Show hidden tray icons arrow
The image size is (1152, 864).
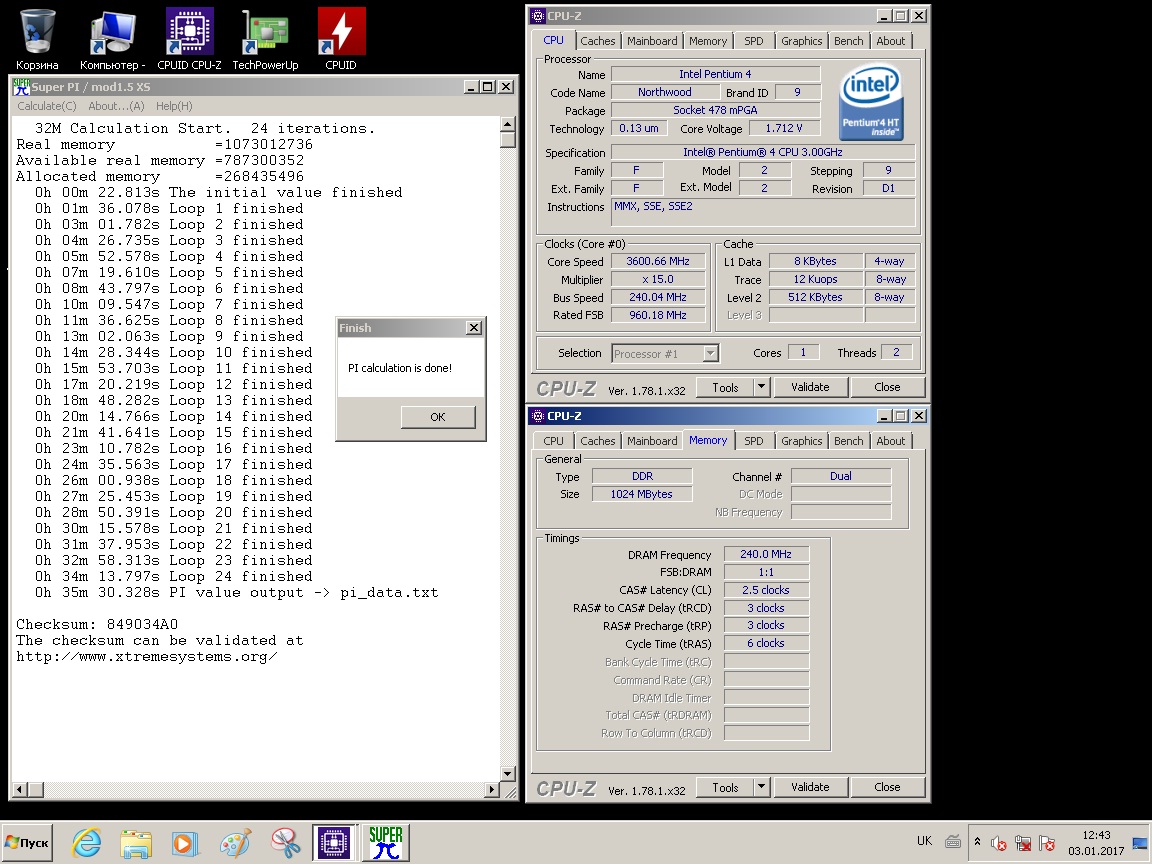(977, 842)
